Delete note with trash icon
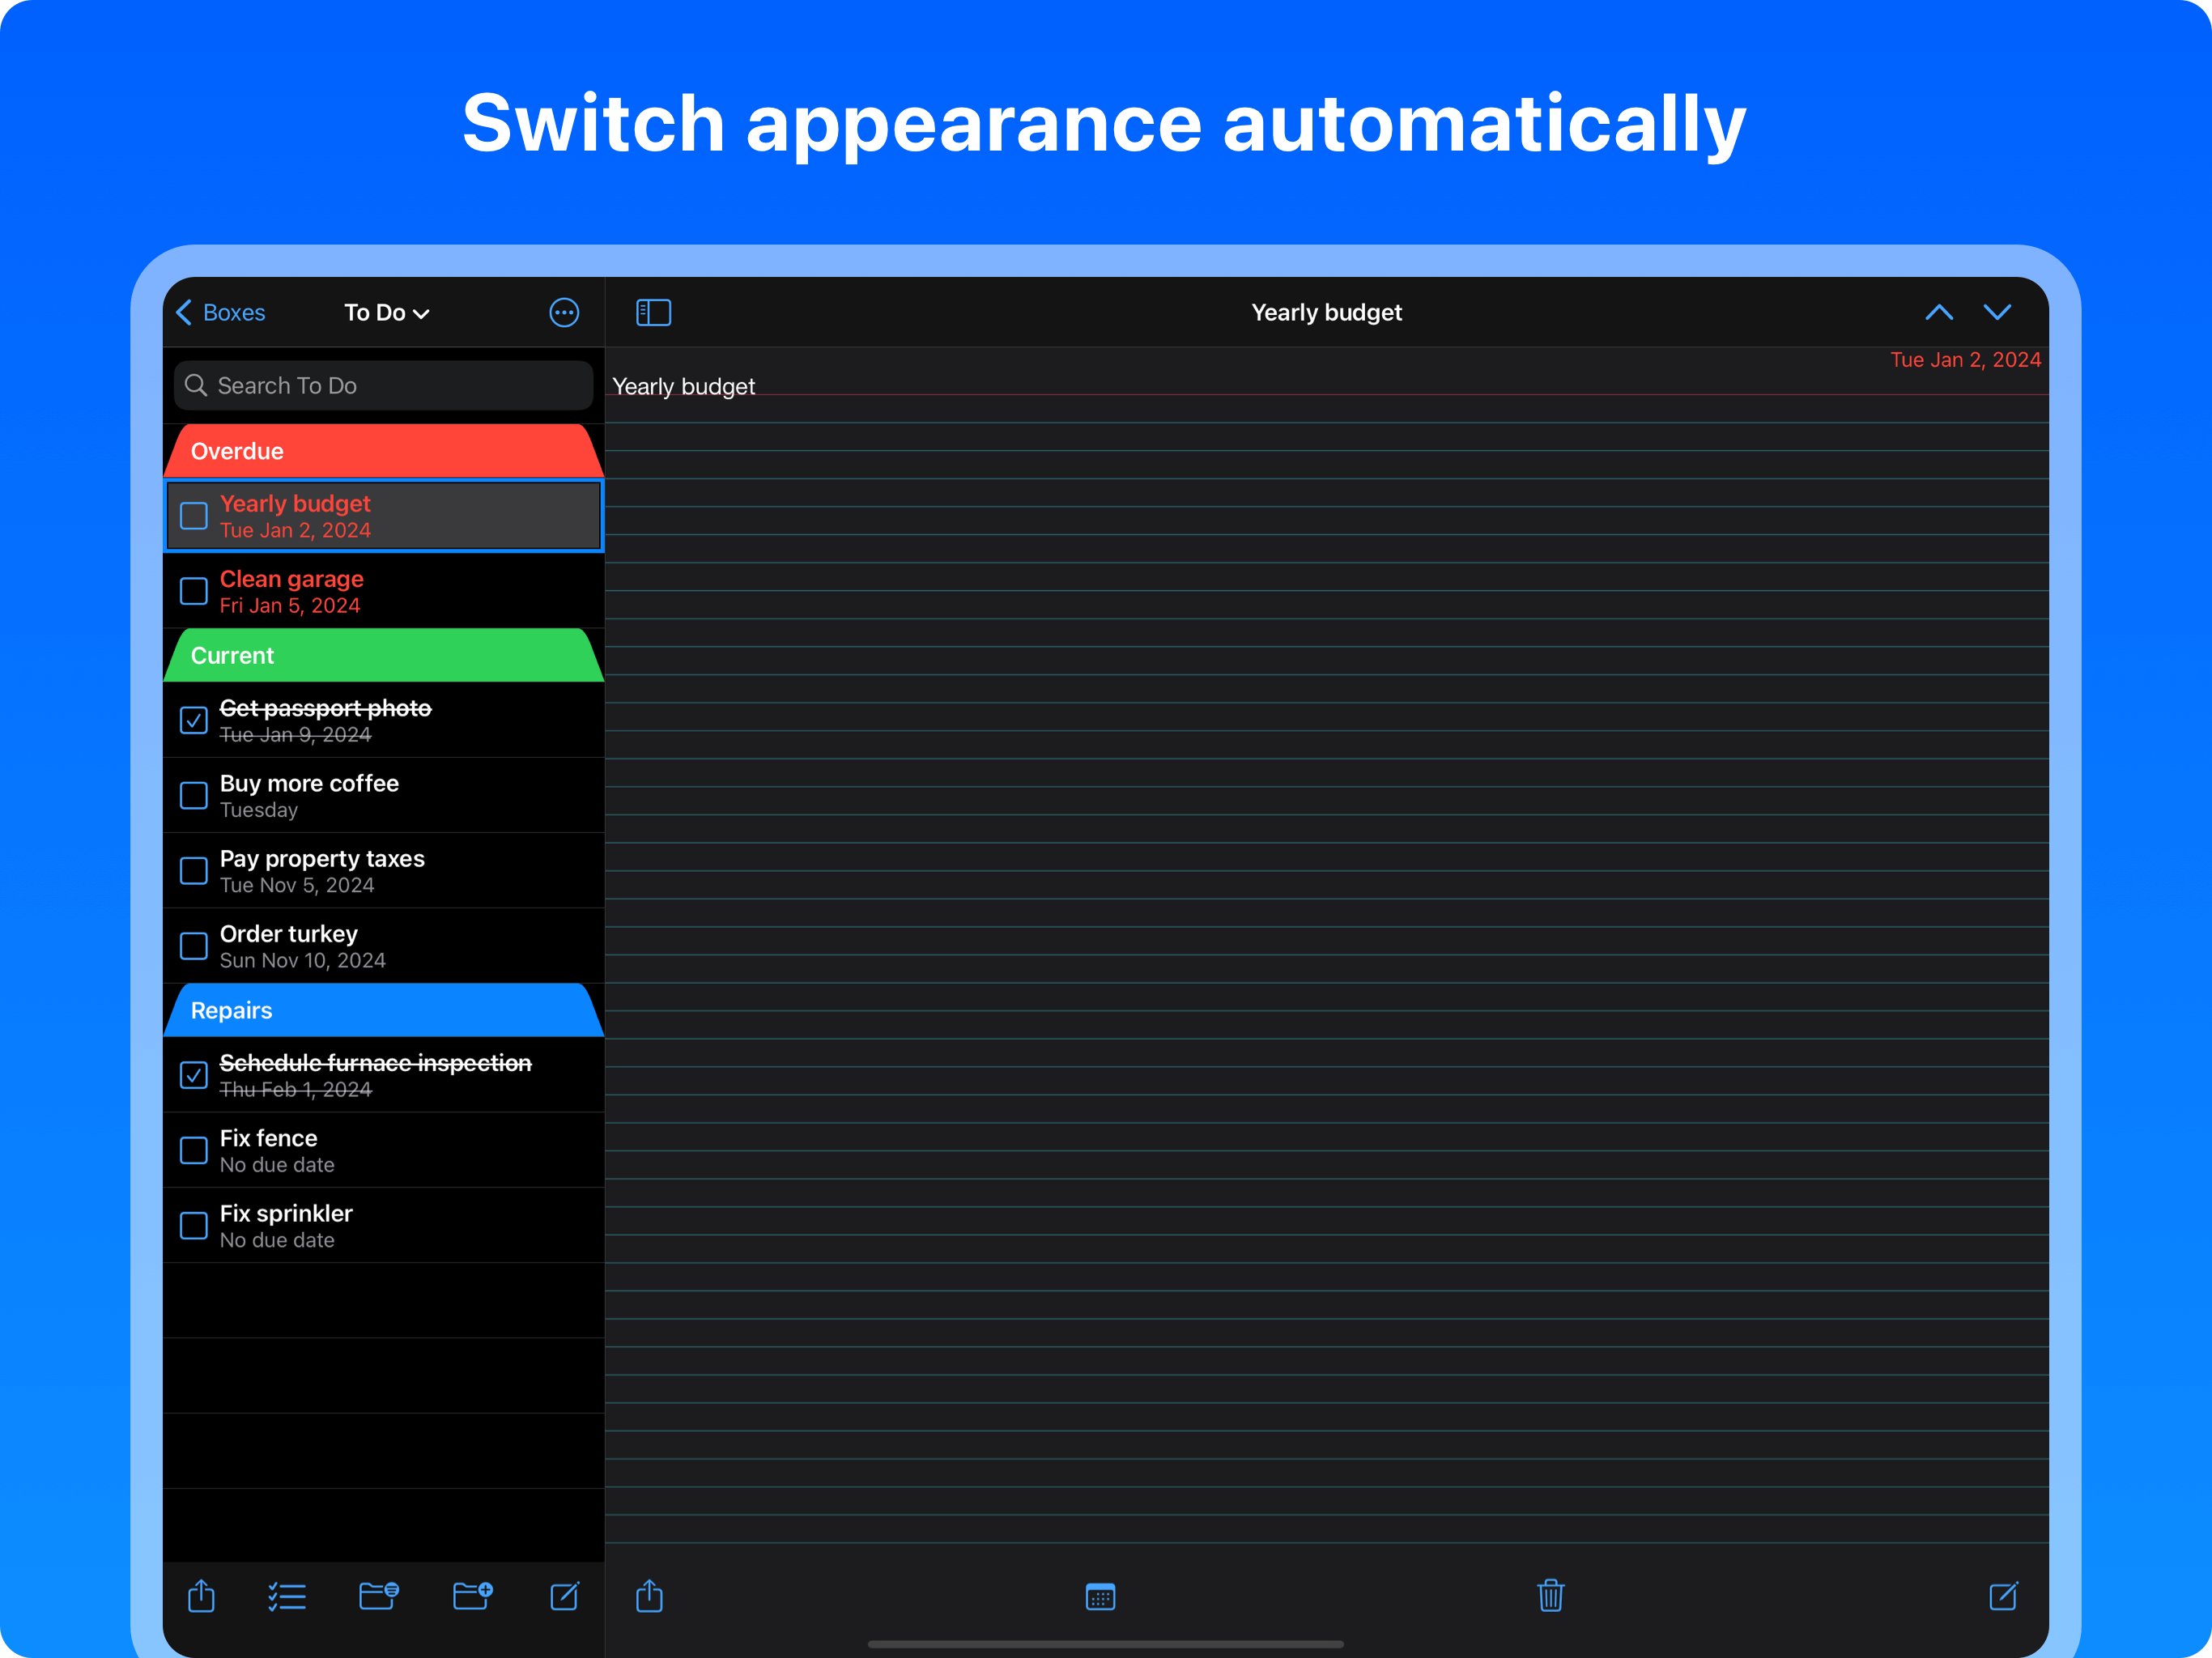Image resolution: width=2212 pixels, height=1658 pixels. (1550, 1596)
